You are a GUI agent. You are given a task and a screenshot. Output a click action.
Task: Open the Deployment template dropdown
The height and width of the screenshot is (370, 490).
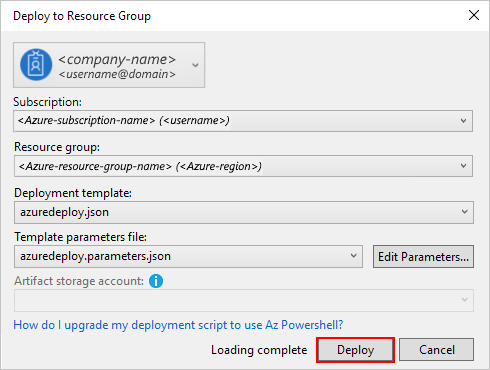(x=244, y=212)
